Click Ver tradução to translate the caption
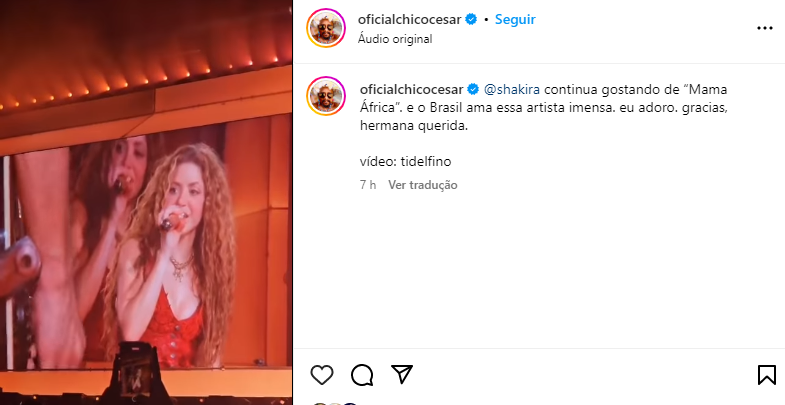Viewport: 785px width, 405px height. (423, 185)
